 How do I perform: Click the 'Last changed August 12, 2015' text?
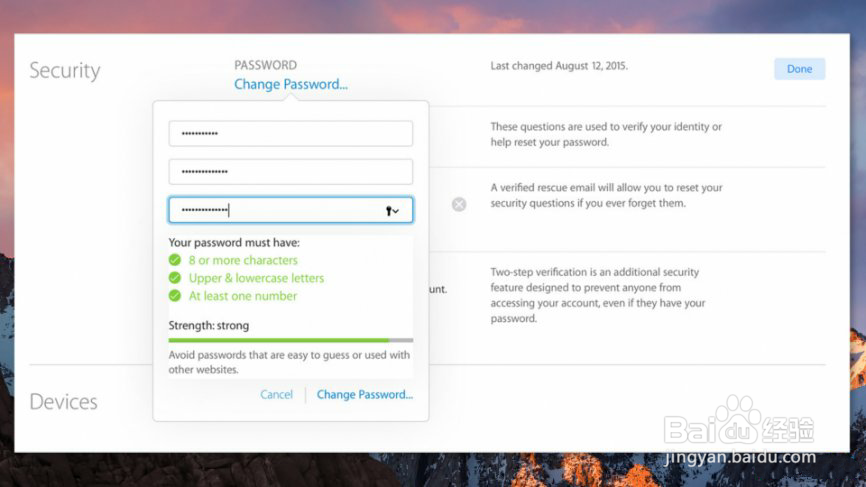pyautogui.click(x=559, y=67)
